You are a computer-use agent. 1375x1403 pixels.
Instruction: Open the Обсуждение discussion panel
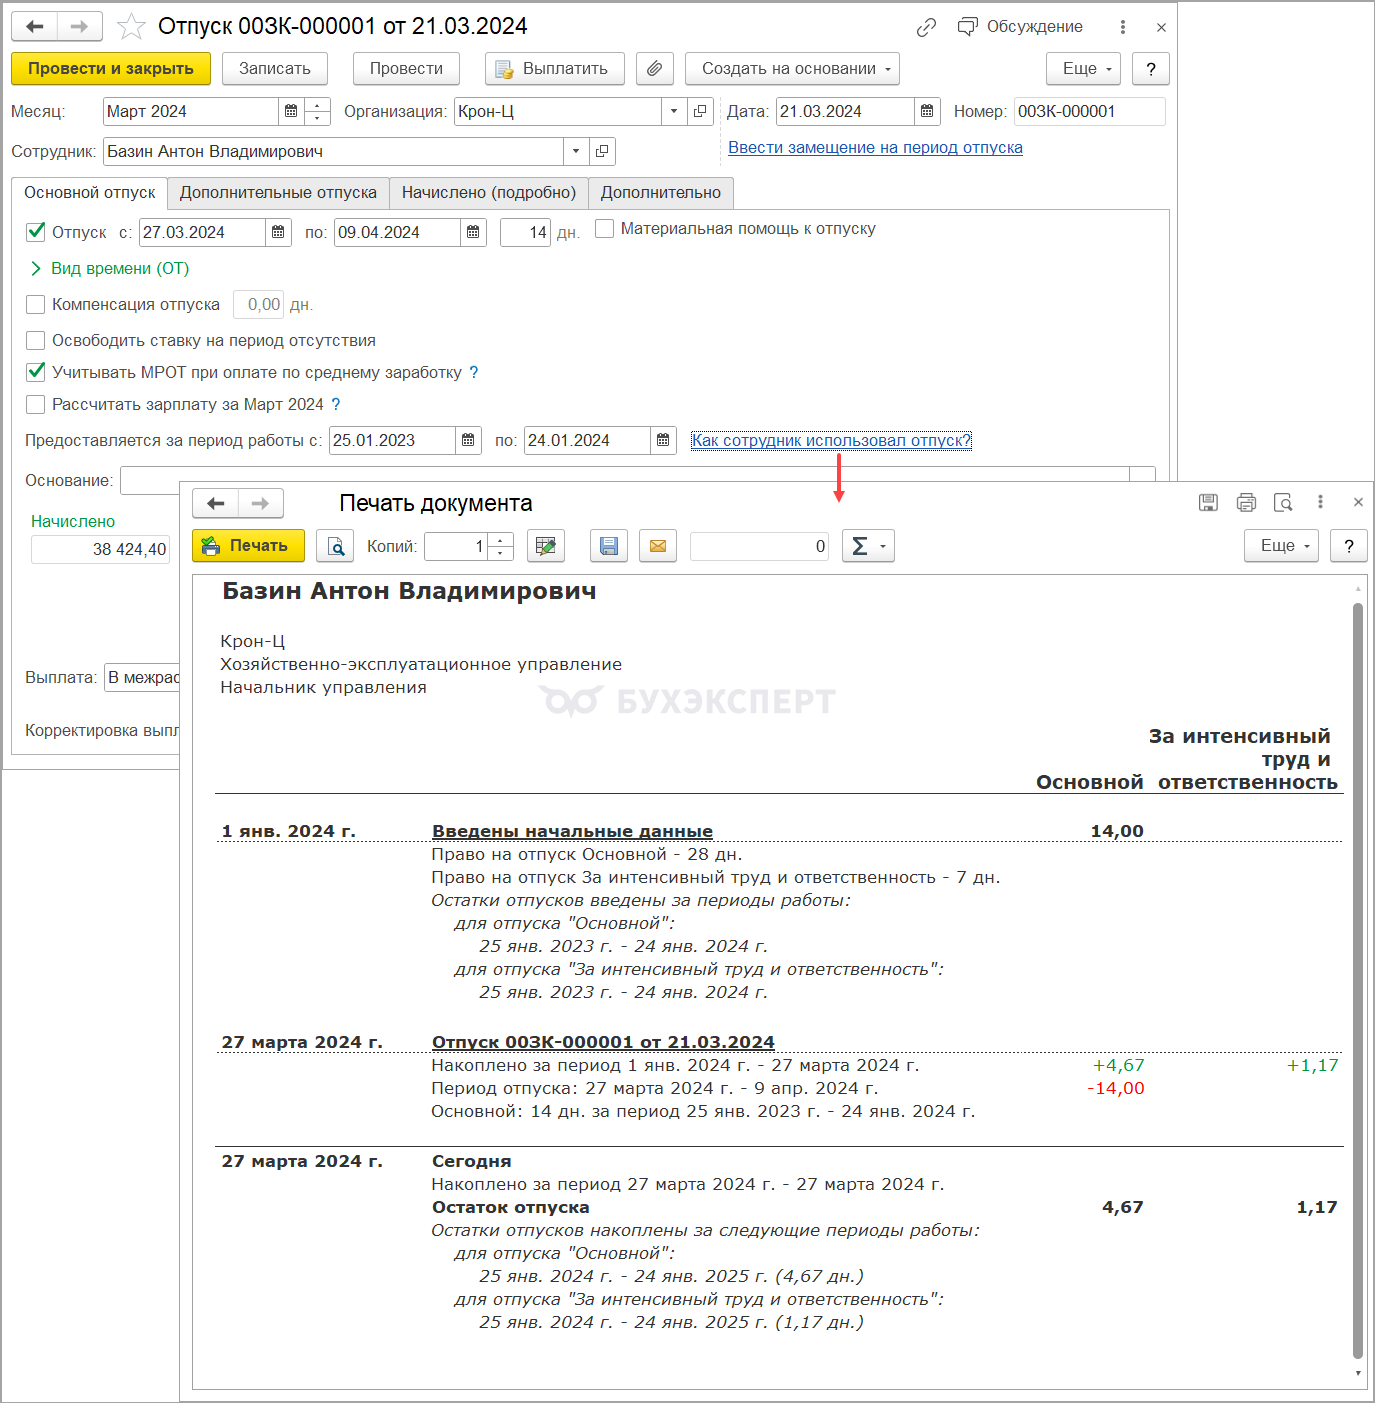point(1020,27)
